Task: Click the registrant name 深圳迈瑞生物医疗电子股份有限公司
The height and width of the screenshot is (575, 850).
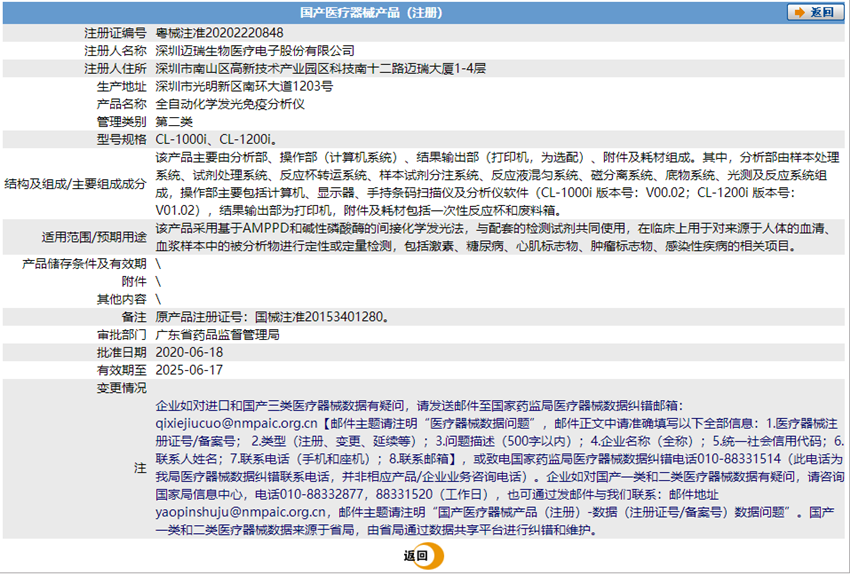Action: point(255,51)
